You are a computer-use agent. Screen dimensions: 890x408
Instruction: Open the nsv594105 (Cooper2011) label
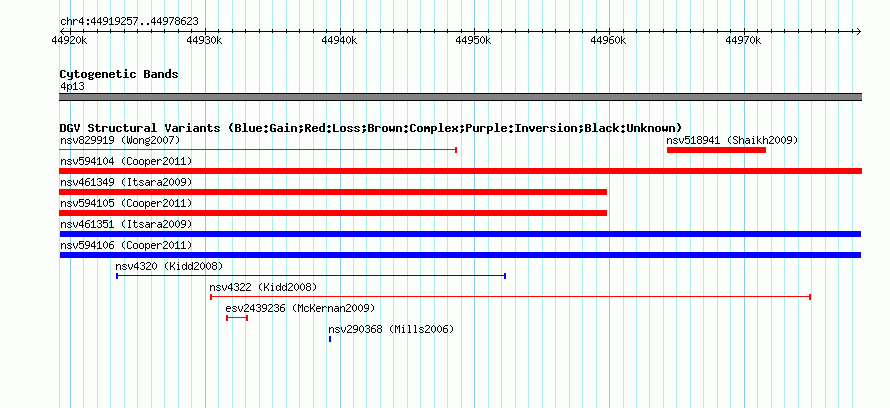pos(126,203)
